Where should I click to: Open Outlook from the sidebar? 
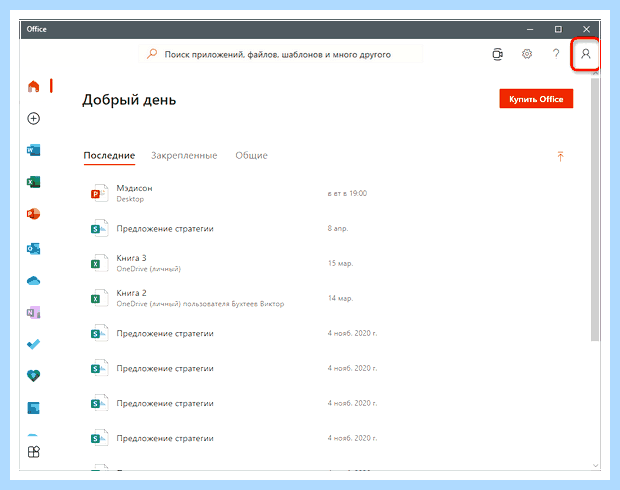click(34, 249)
